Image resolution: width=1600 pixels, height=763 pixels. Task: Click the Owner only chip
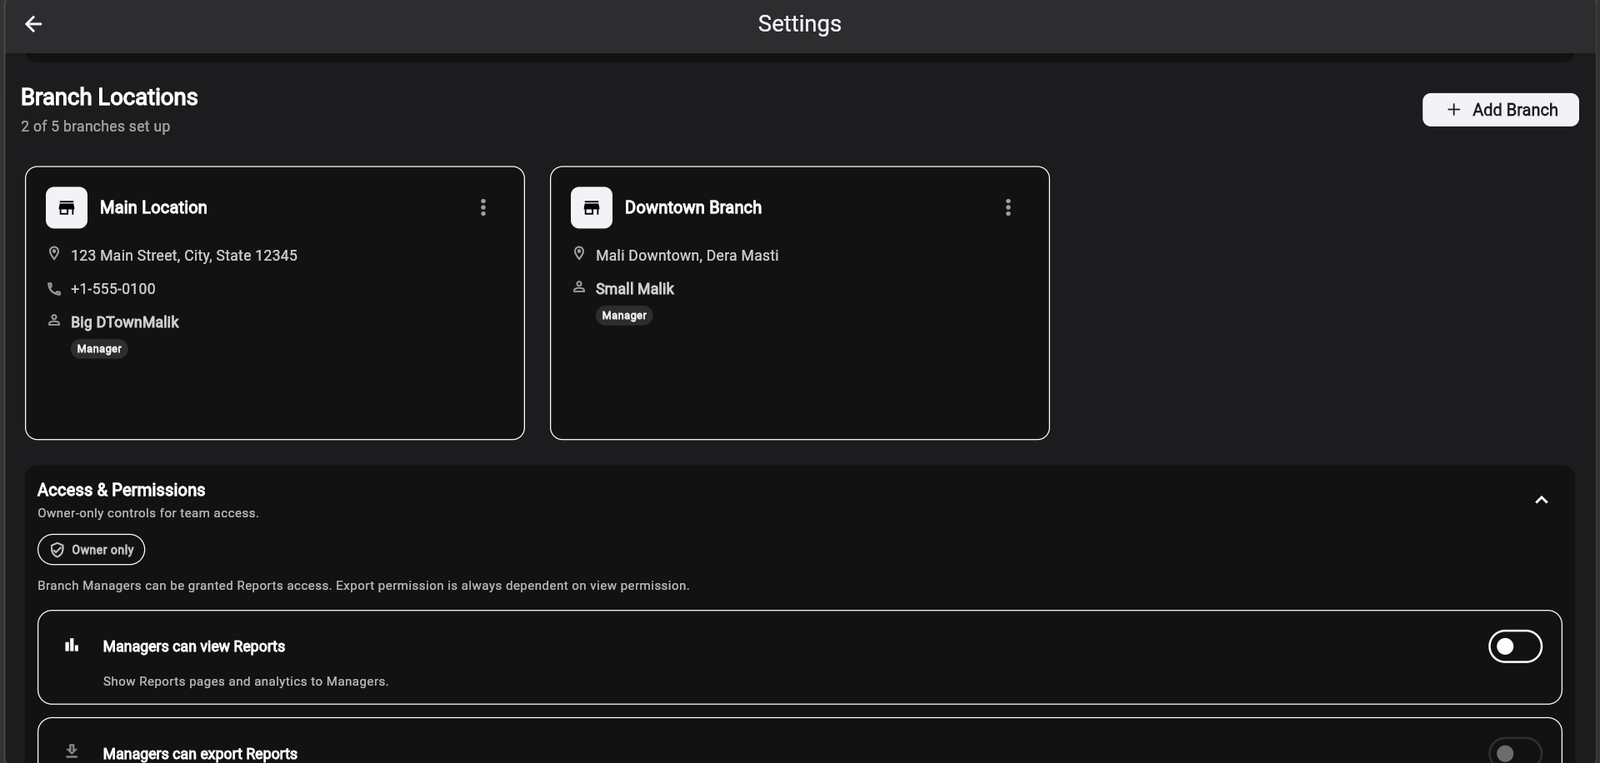coord(91,550)
